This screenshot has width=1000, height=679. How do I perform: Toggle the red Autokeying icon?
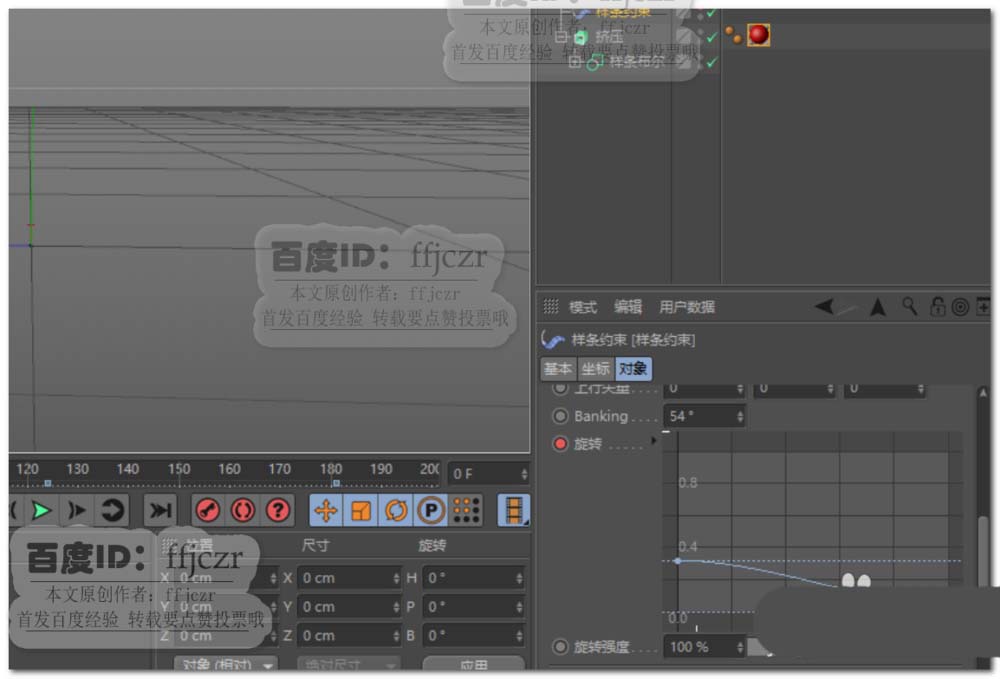(242, 511)
